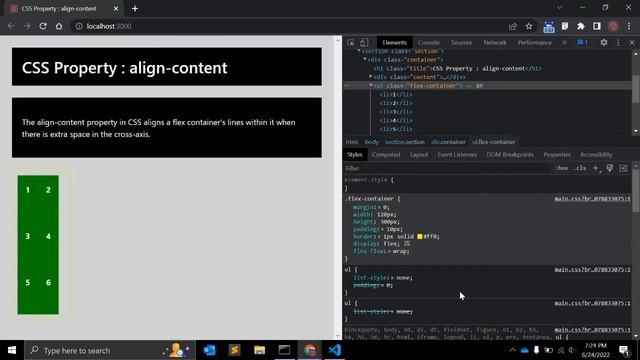Expand the div class content node
Screen dimensions: 640x360
(371, 77)
